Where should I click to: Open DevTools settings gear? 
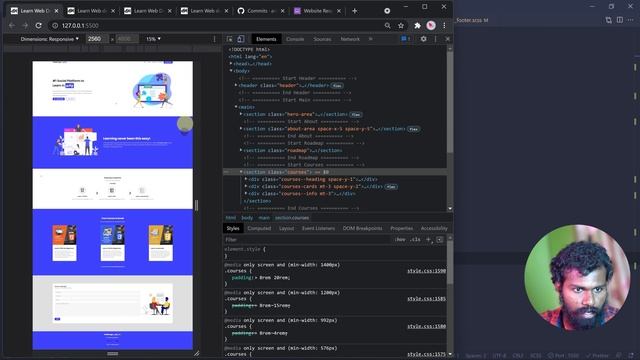pos(423,39)
